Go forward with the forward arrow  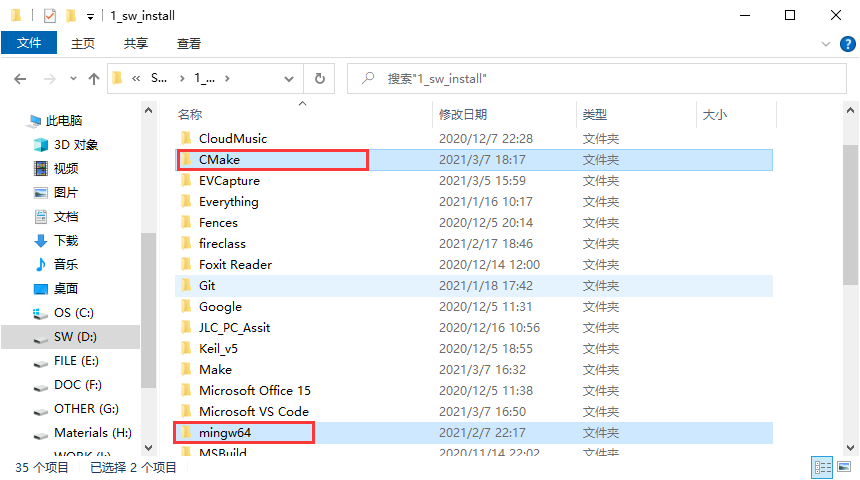click(x=50, y=79)
